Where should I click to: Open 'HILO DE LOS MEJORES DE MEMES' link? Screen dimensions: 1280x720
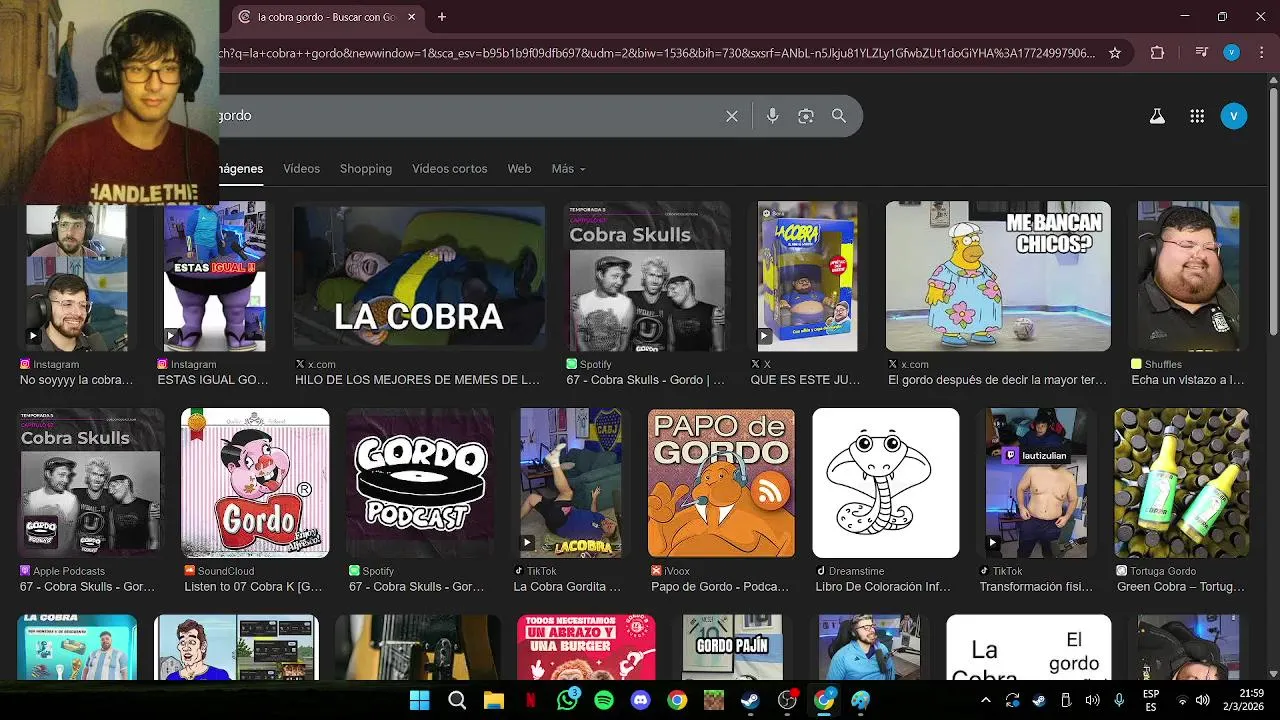[417, 380]
